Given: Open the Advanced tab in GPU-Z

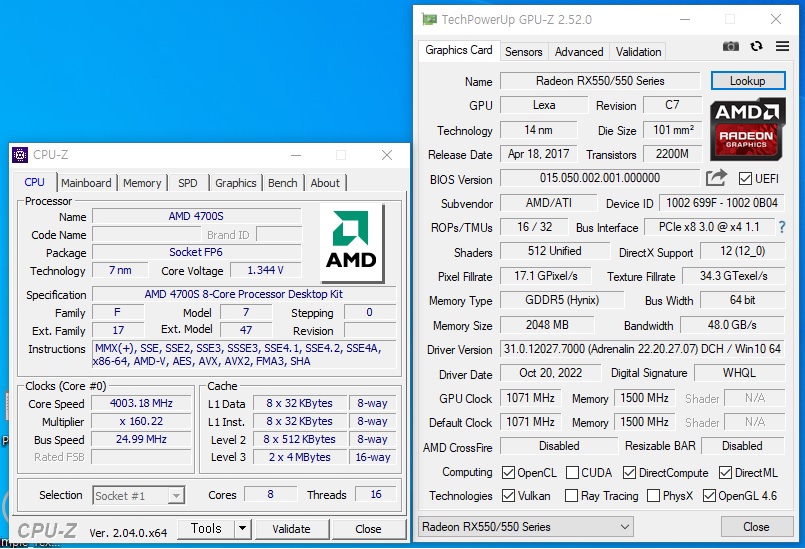Looking at the screenshot, I should tap(579, 52).
